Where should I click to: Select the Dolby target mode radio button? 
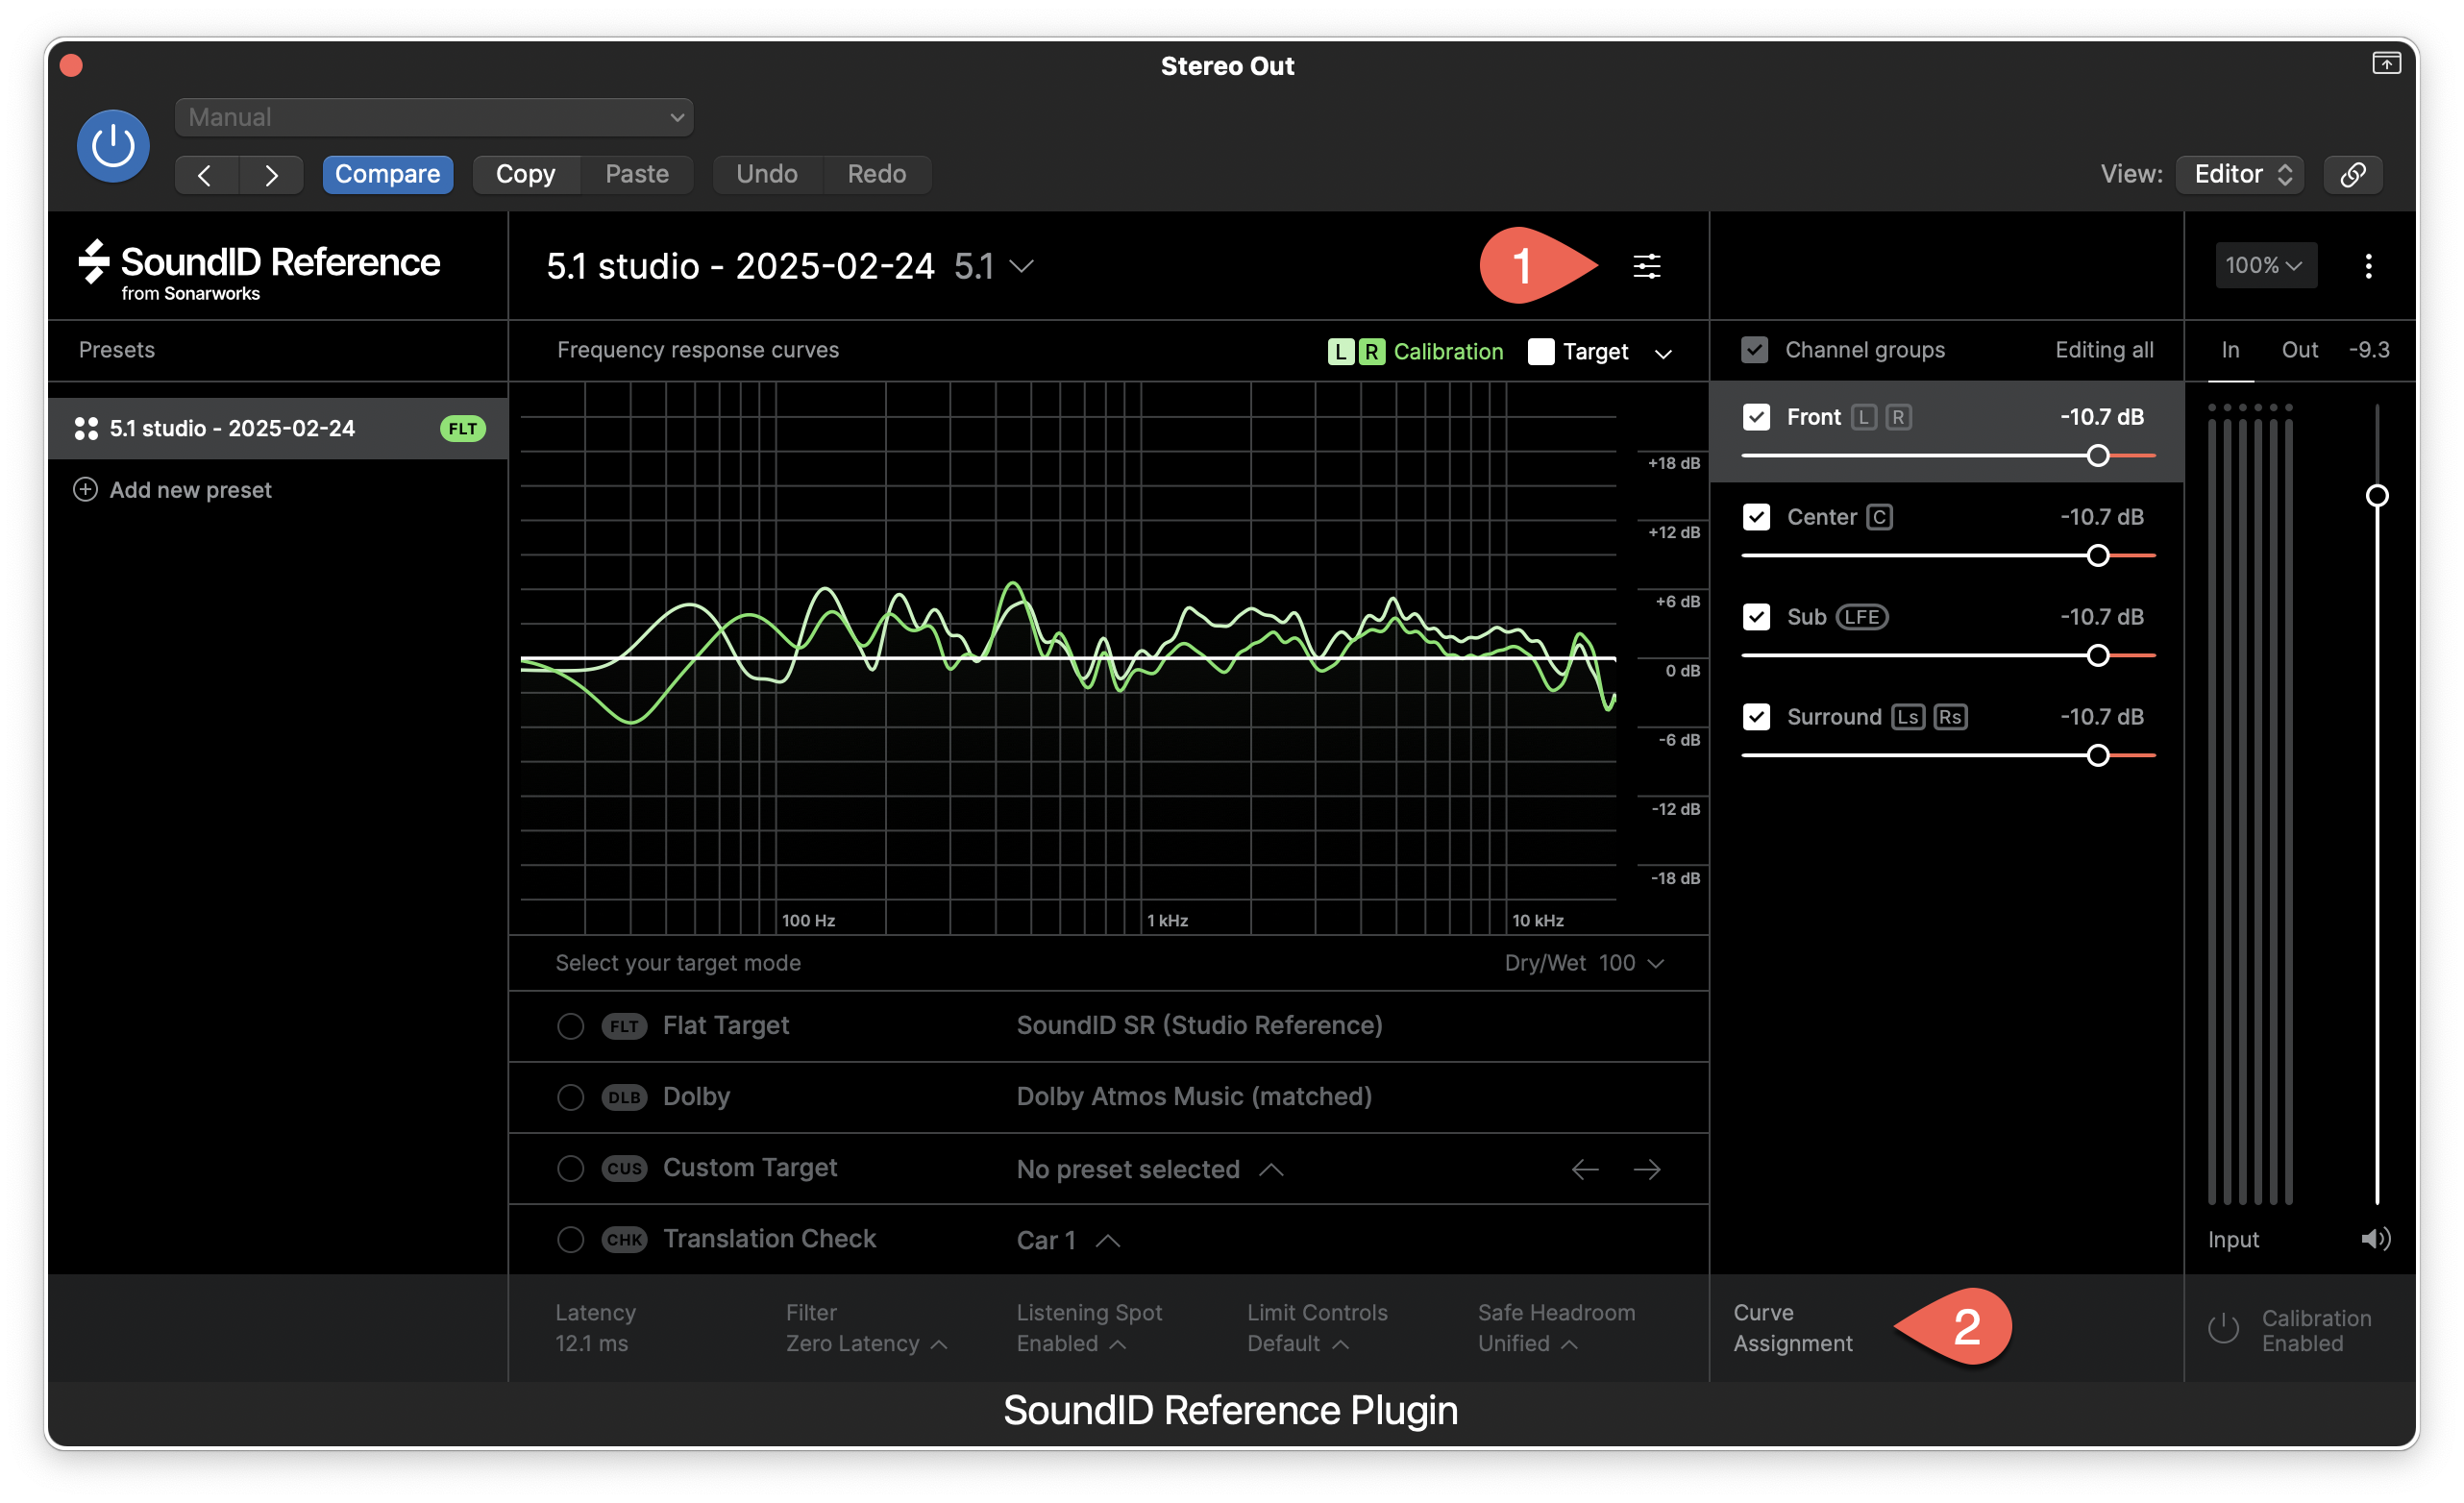(570, 1097)
